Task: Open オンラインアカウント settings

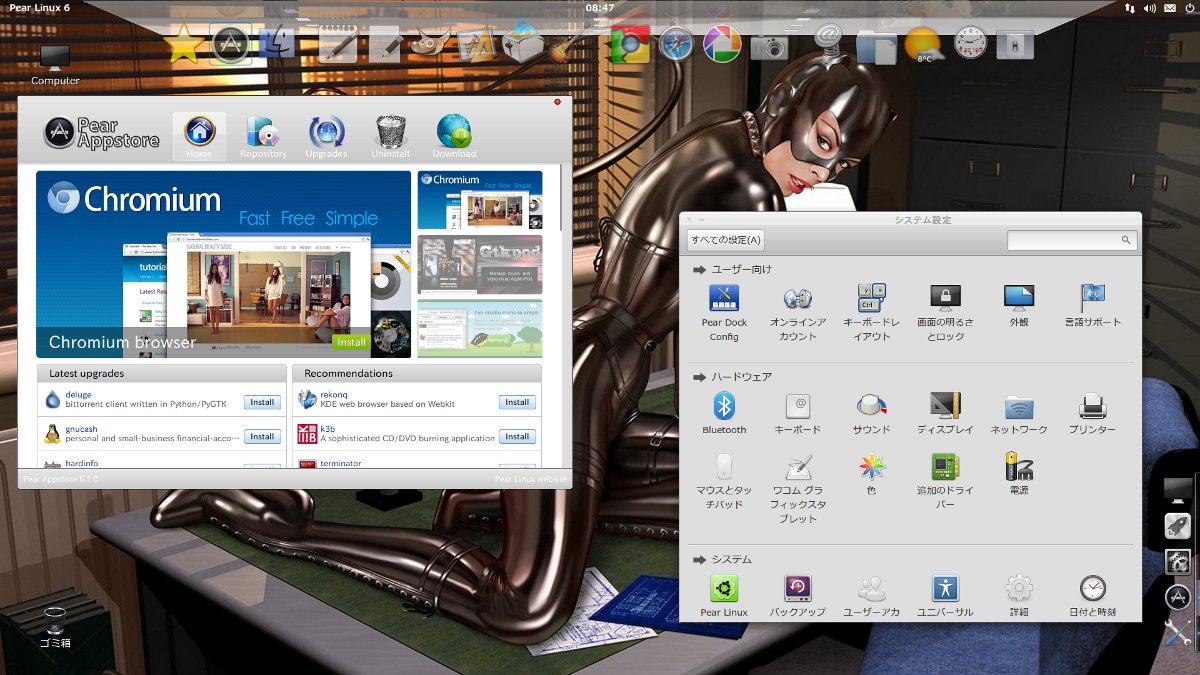Action: (x=798, y=312)
